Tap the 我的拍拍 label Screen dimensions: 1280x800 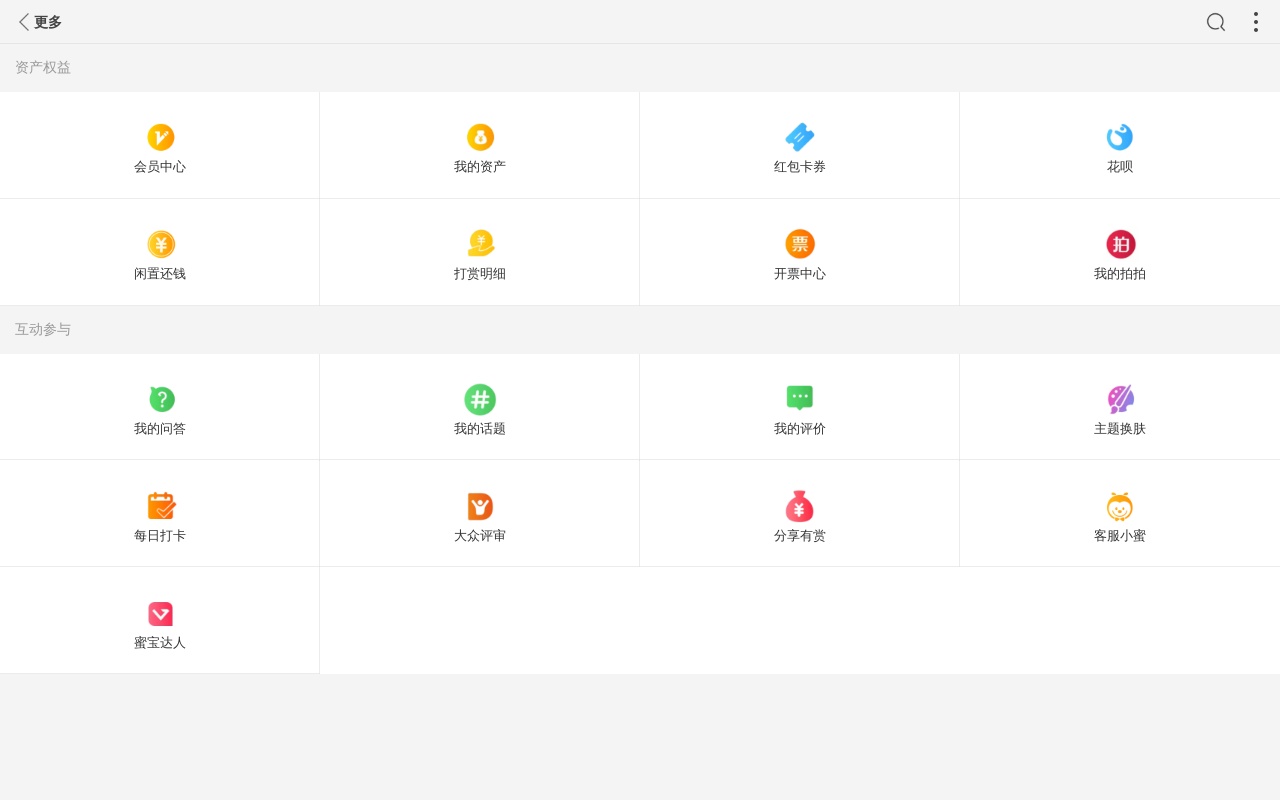pos(1120,274)
